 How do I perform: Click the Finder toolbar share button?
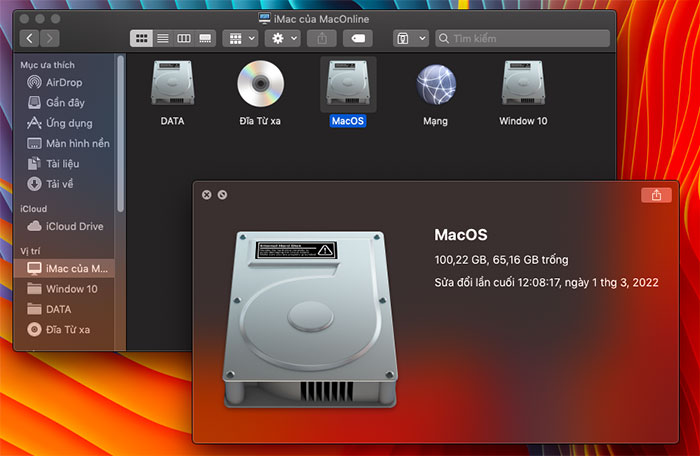(322, 38)
